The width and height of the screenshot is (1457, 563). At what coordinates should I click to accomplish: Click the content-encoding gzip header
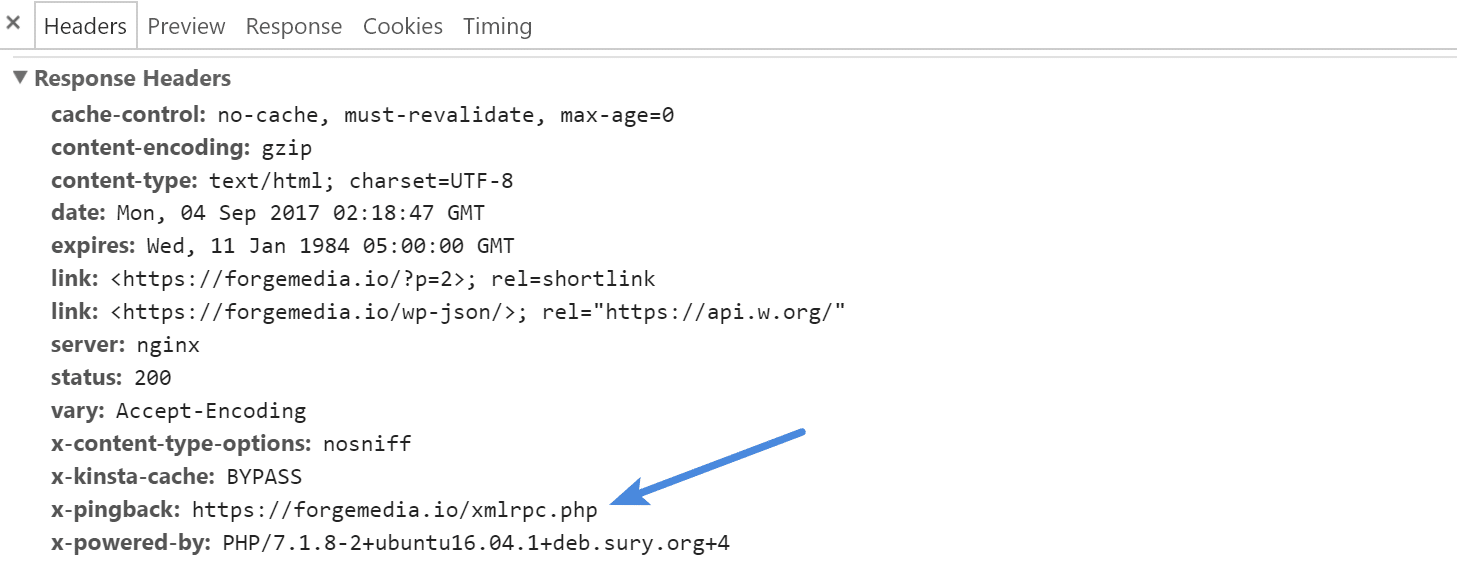[182, 148]
